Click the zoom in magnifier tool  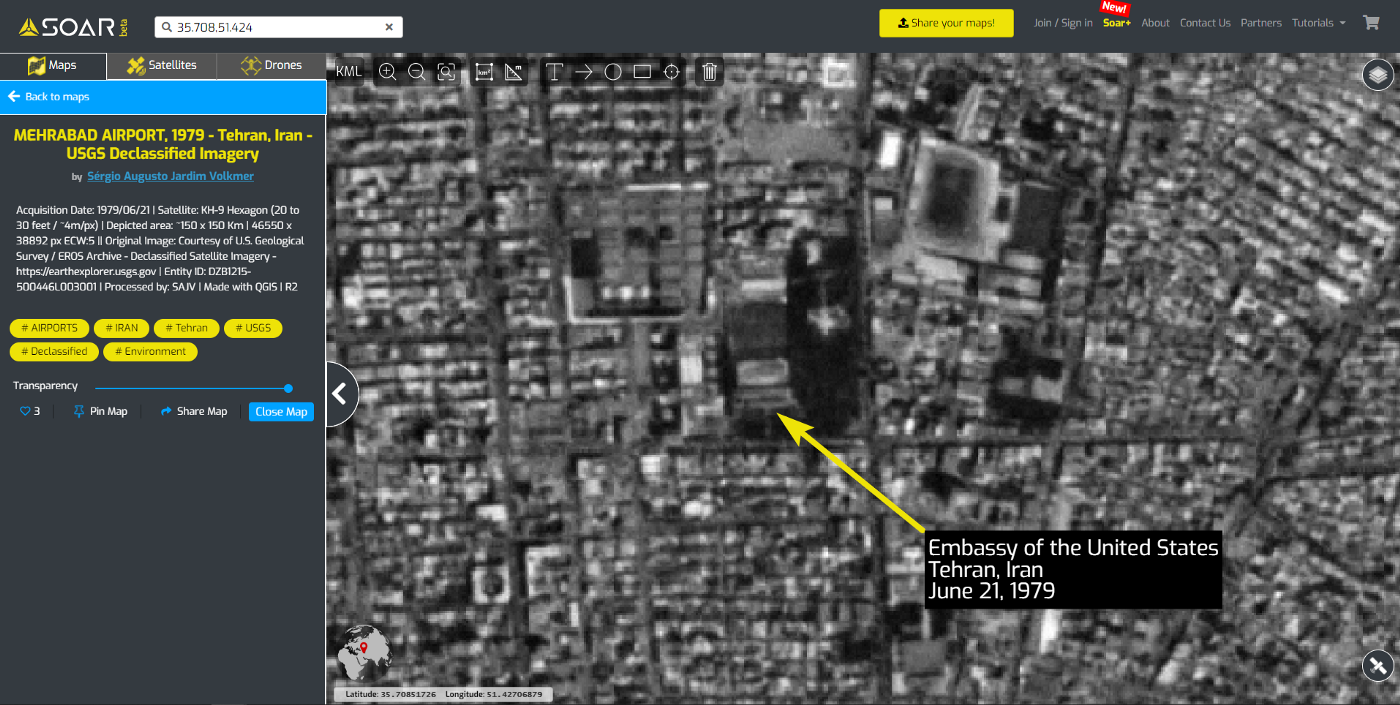[388, 72]
